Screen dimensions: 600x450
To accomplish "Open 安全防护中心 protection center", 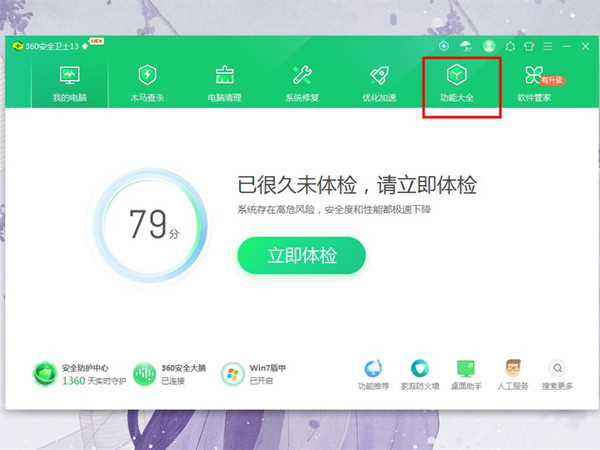I will click(45, 374).
